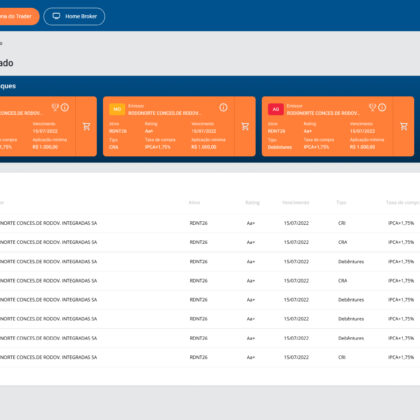Add the CRA highlight card to cart
Viewport: 420px width, 420px height.
(245, 126)
